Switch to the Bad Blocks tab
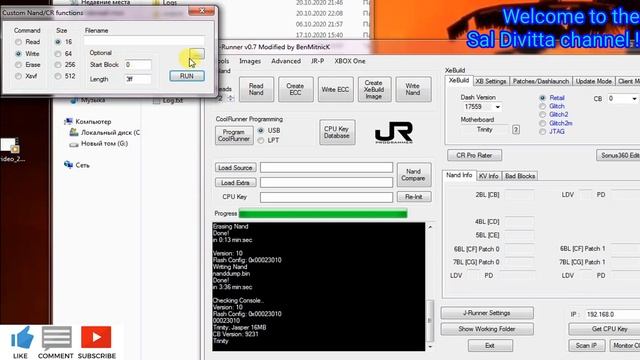The image size is (640, 360). (x=520, y=176)
